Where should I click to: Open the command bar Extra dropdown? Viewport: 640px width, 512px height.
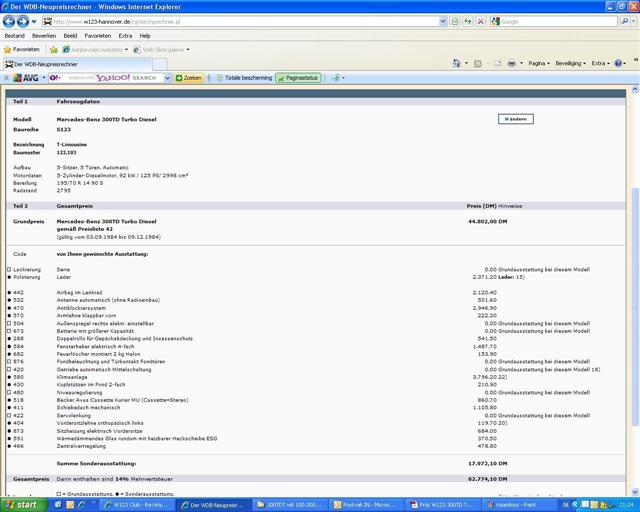[x=600, y=63]
